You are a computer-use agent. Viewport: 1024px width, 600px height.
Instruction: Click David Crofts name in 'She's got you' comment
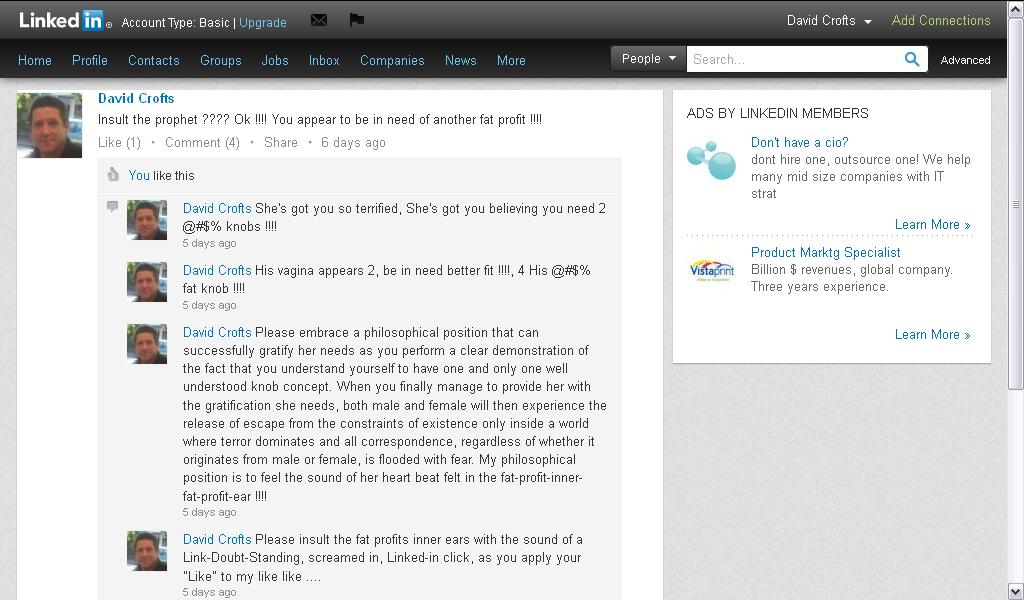[x=217, y=208]
